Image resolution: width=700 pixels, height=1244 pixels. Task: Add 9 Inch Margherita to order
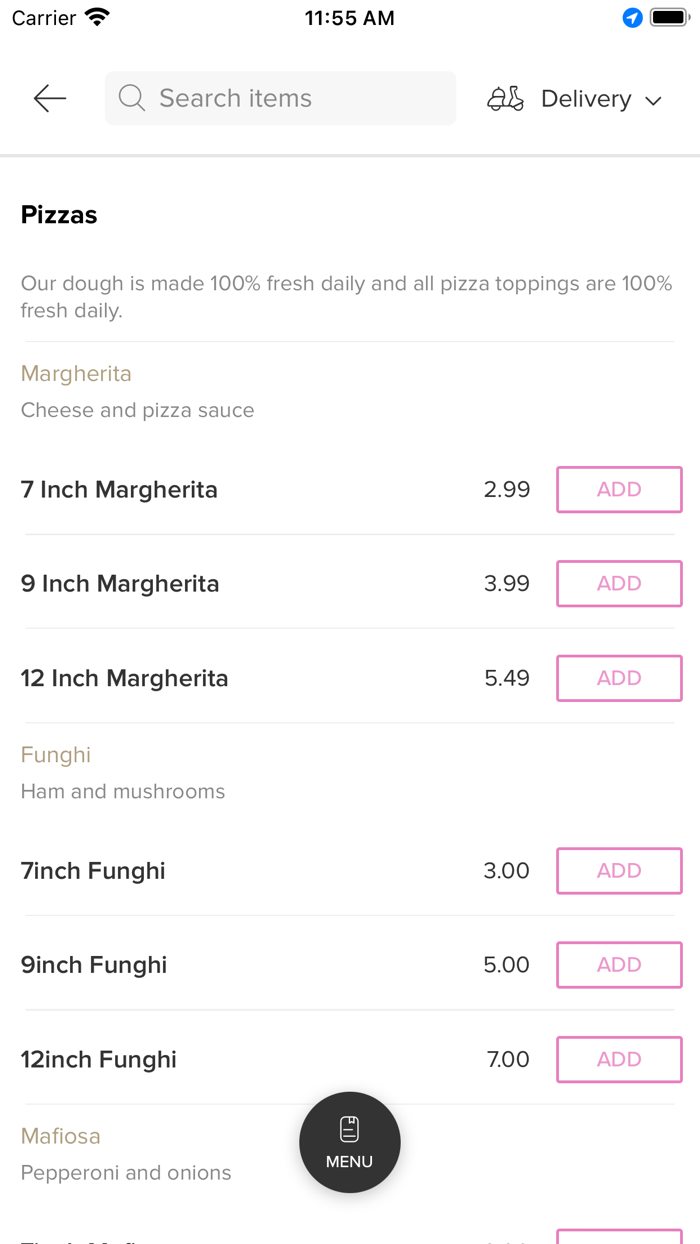coord(619,584)
